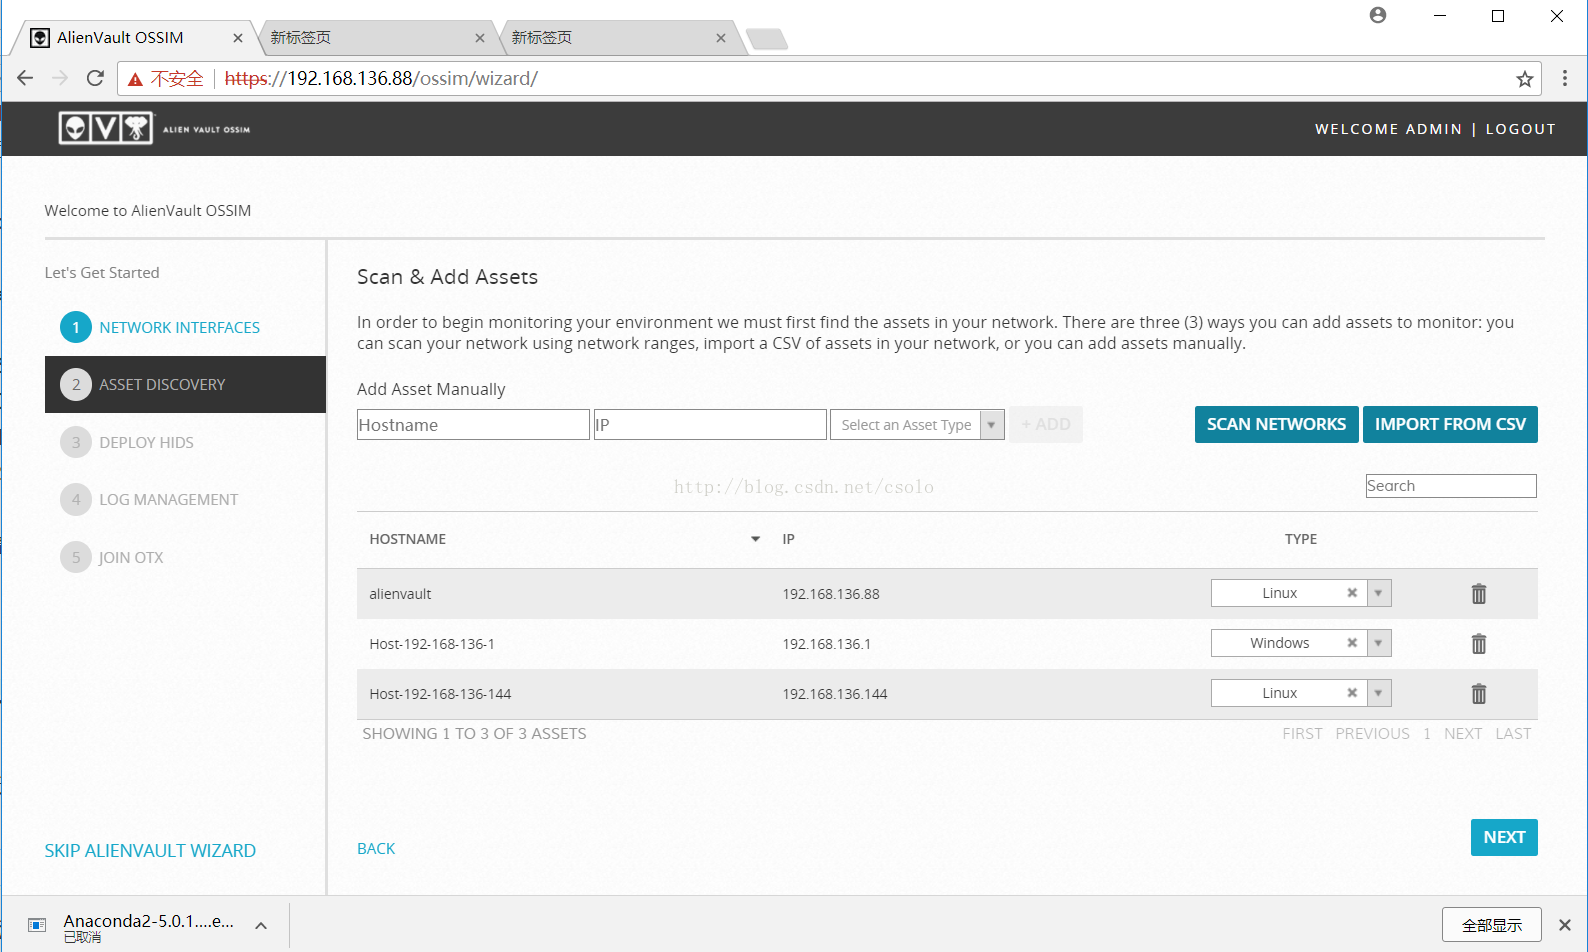Select alienvault hostname cell
This screenshot has width=1588, height=952.
point(400,594)
